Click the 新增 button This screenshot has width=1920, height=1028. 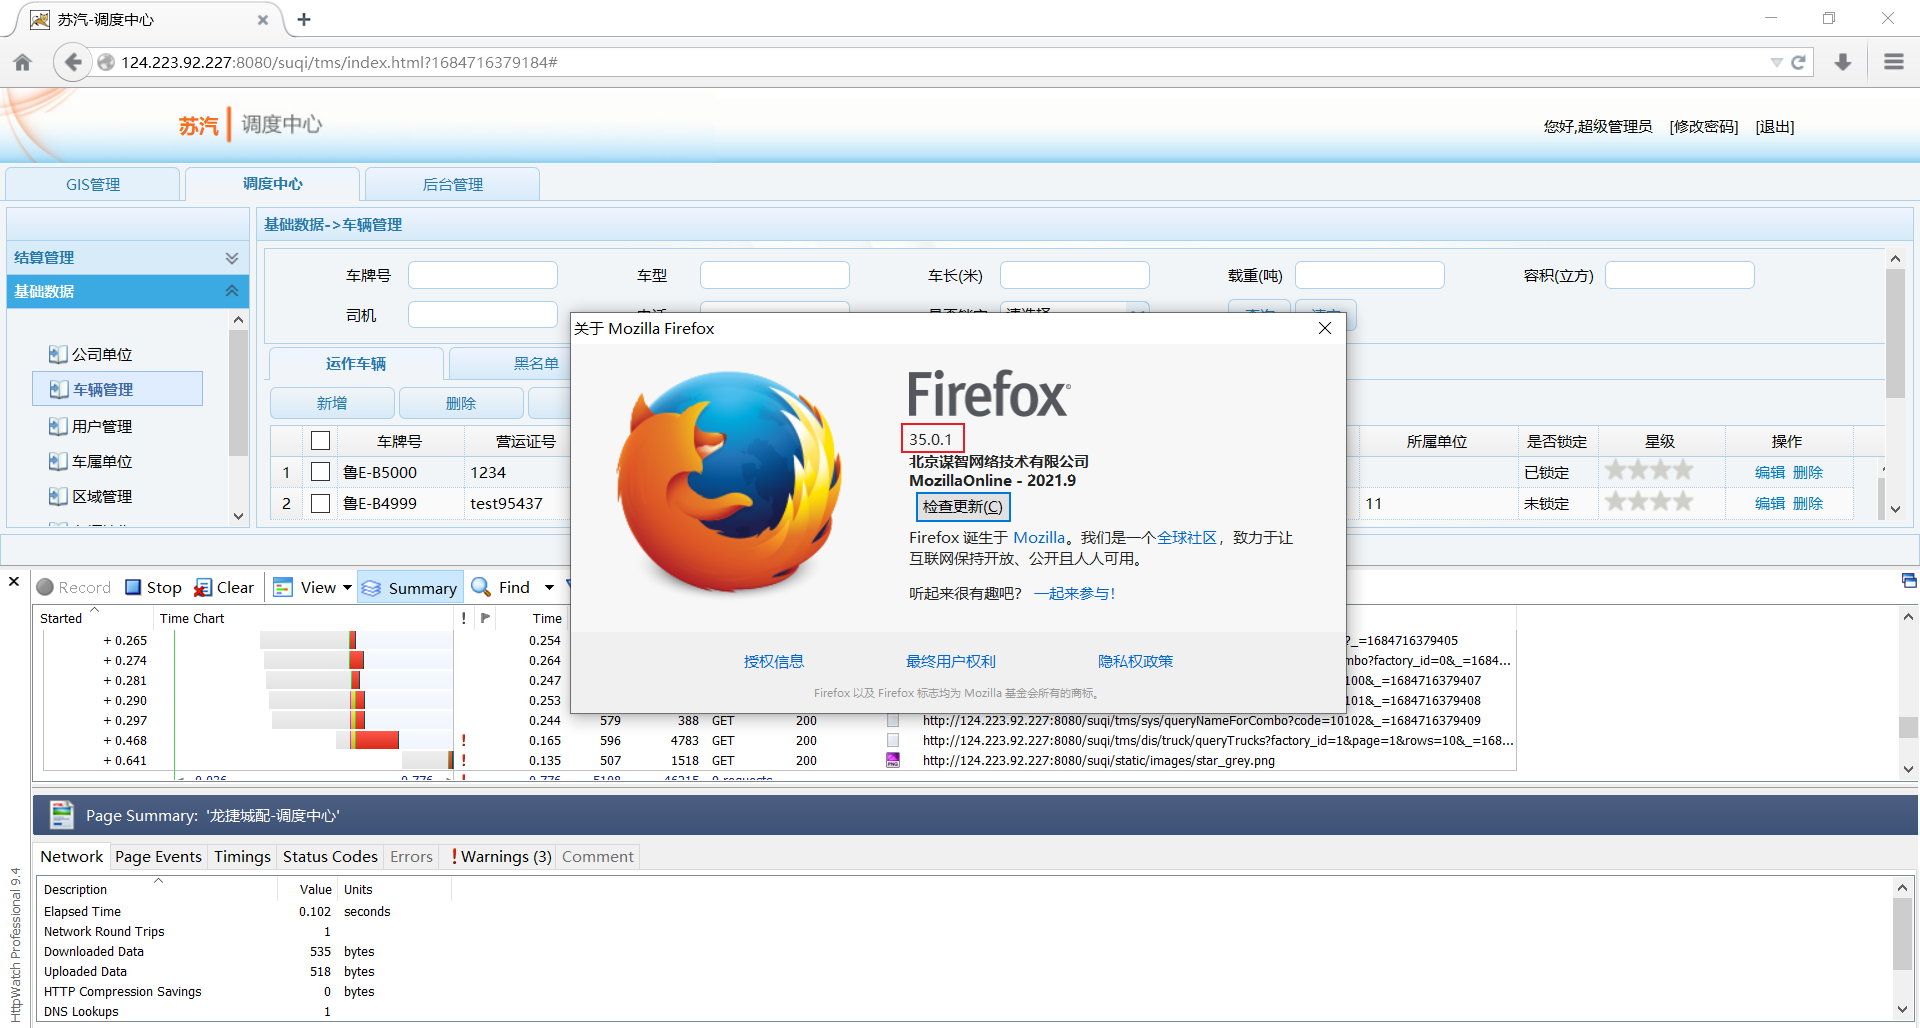click(x=332, y=403)
